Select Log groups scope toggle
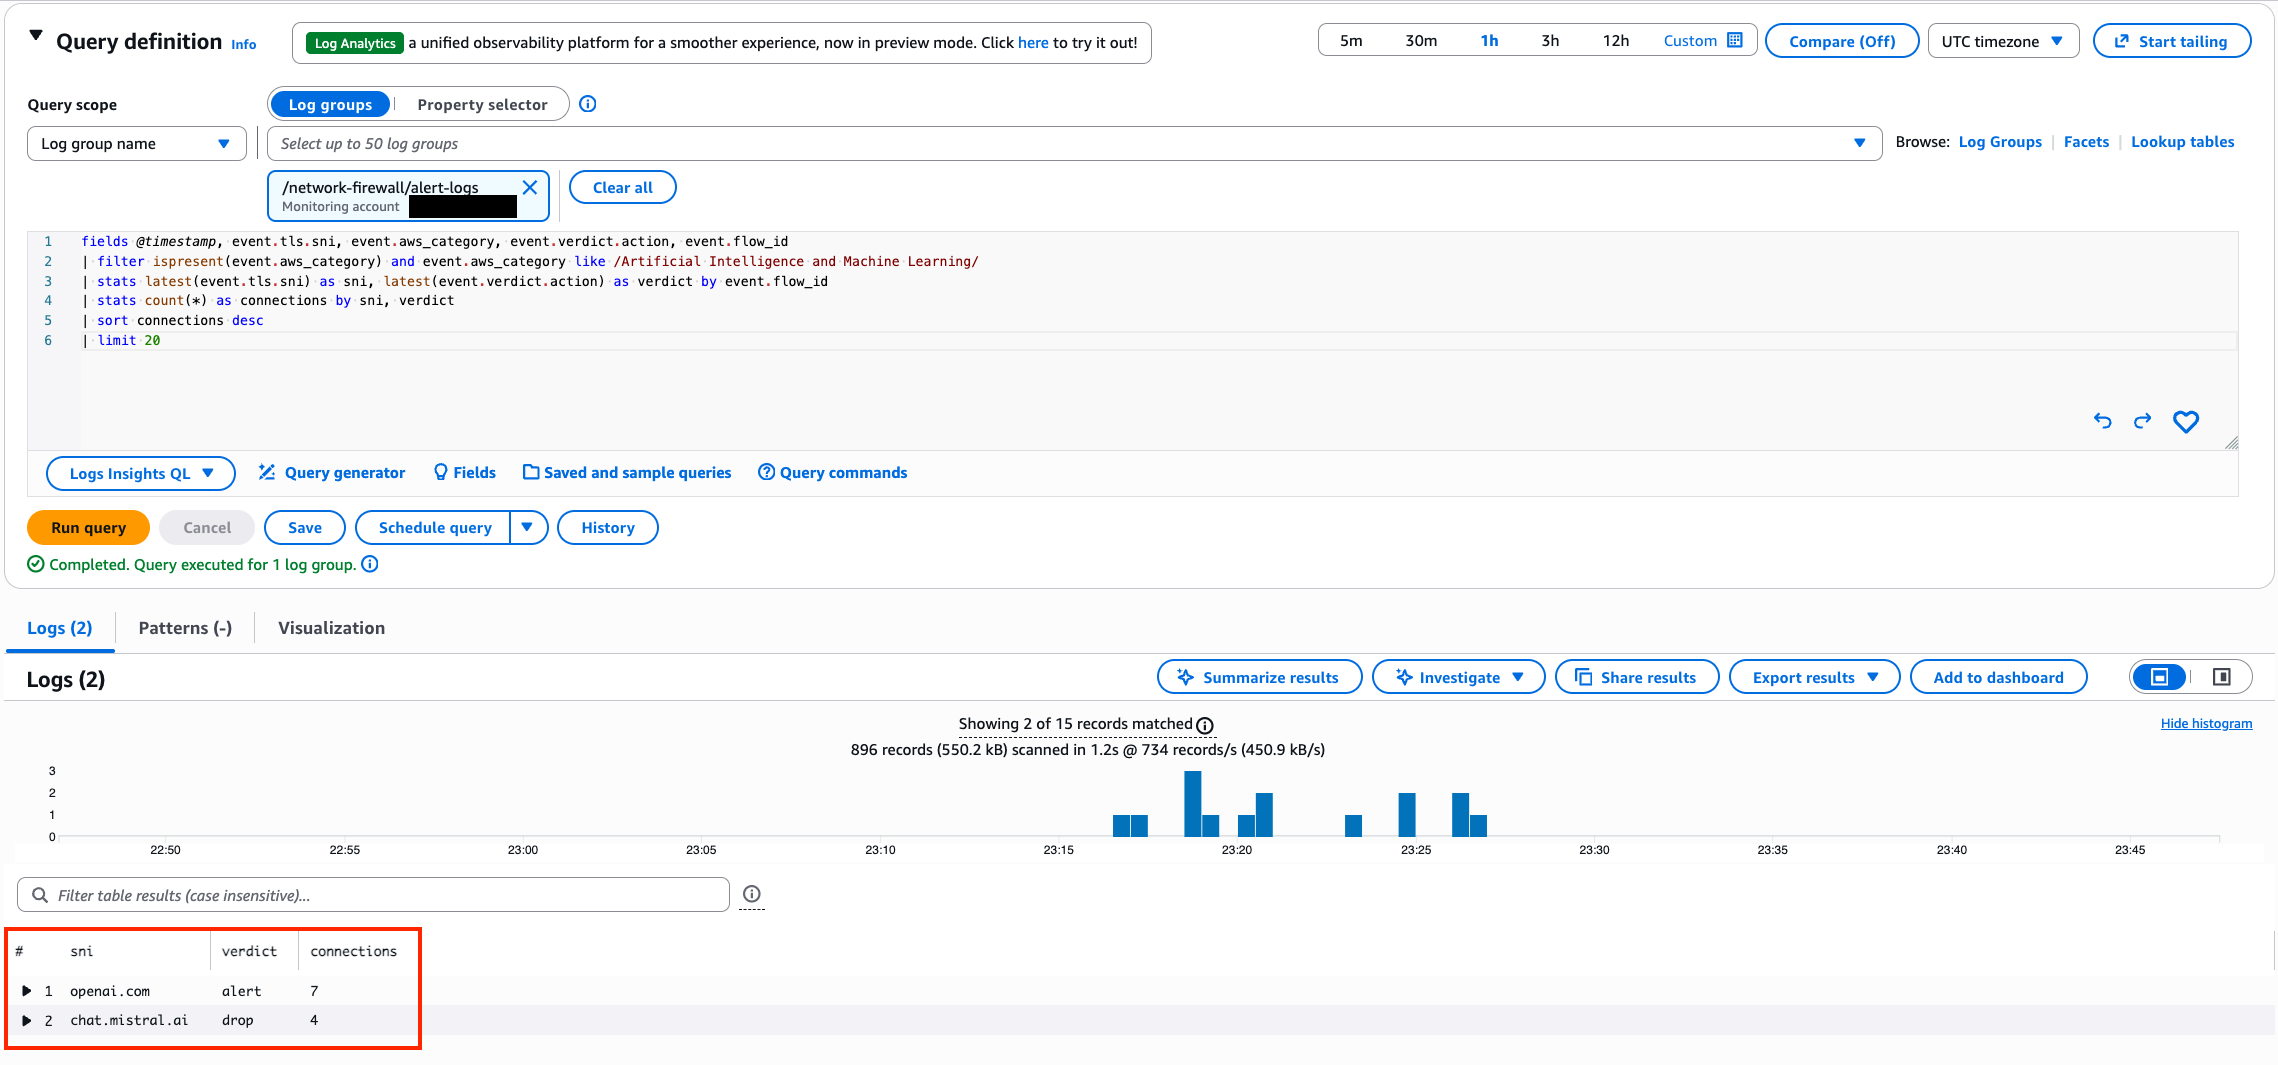Viewport: 2278px width, 1065px height. coord(330,104)
